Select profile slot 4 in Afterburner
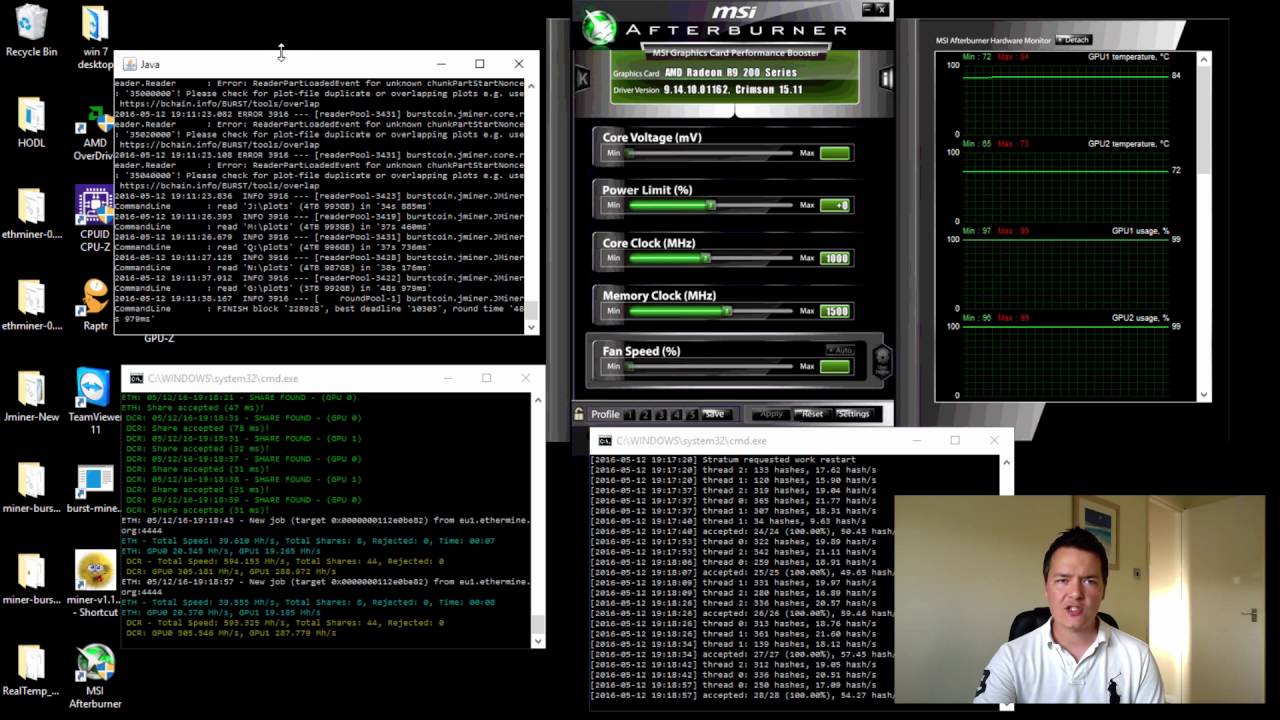The height and width of the screenshot is (720, 1280). click(677, 414)
